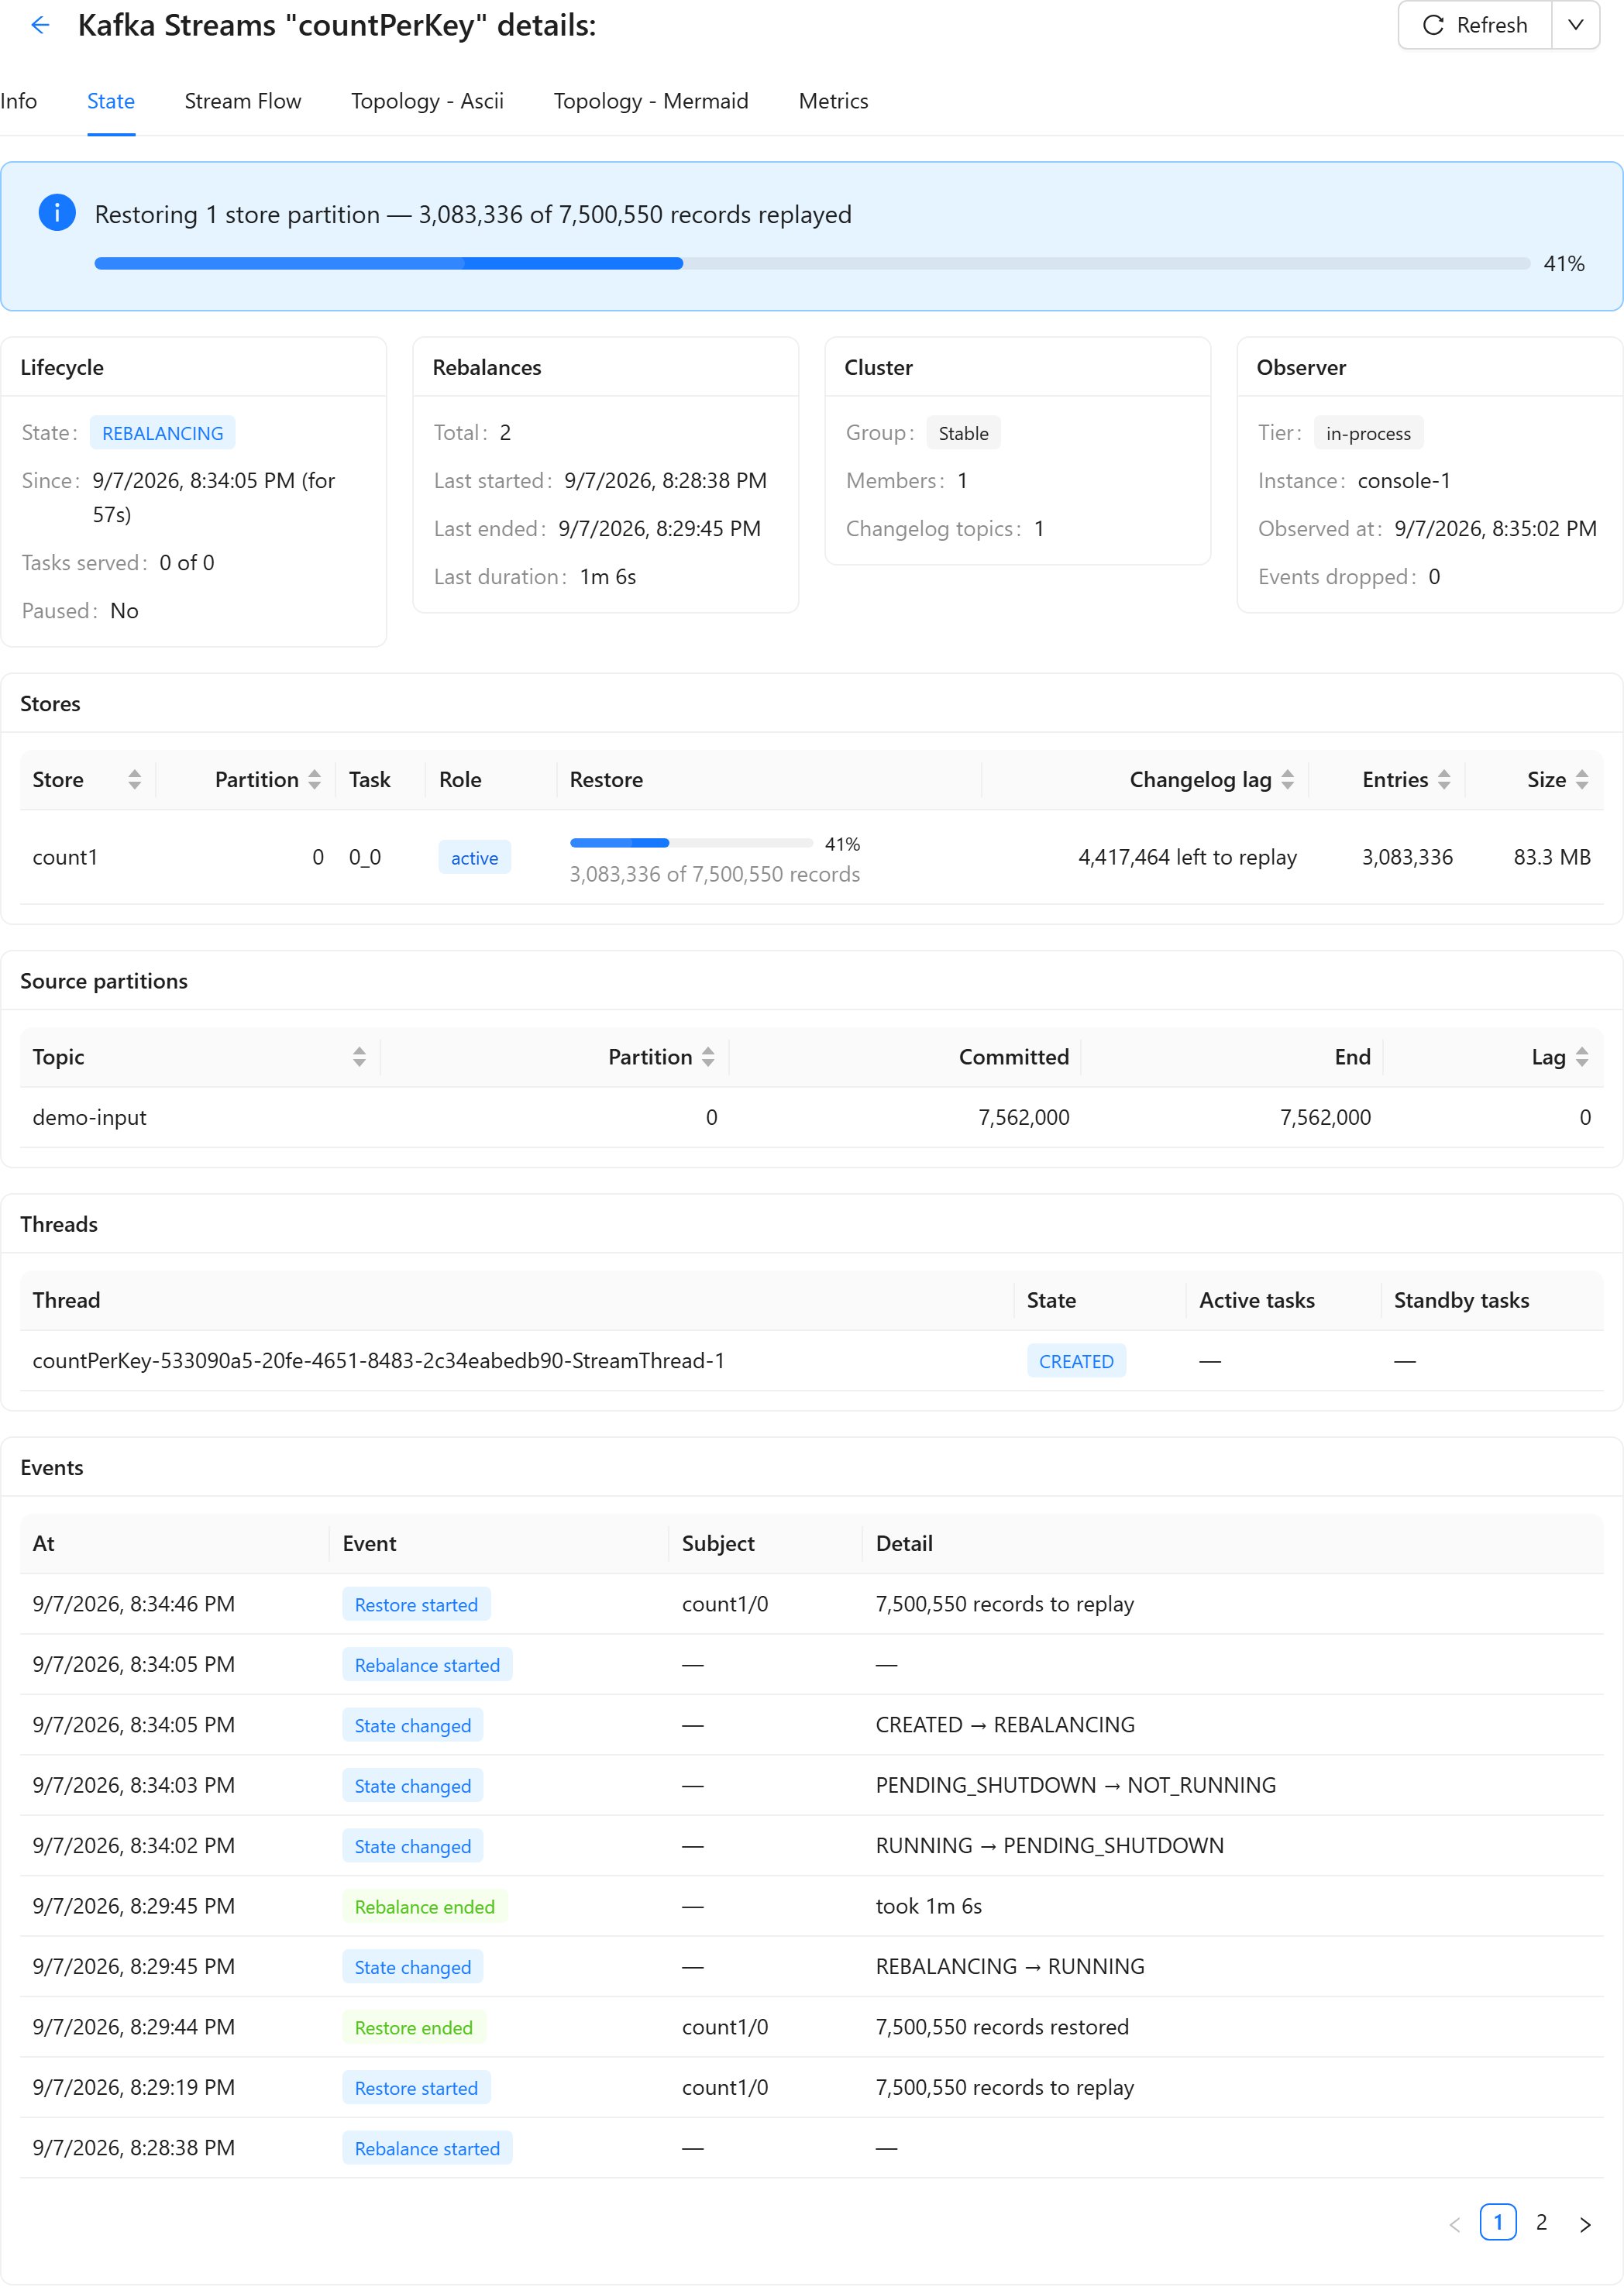Click '4,417,464 left to replay' cell
This screenshot has width=1624, height=2287.
[x=1187, y=857]
